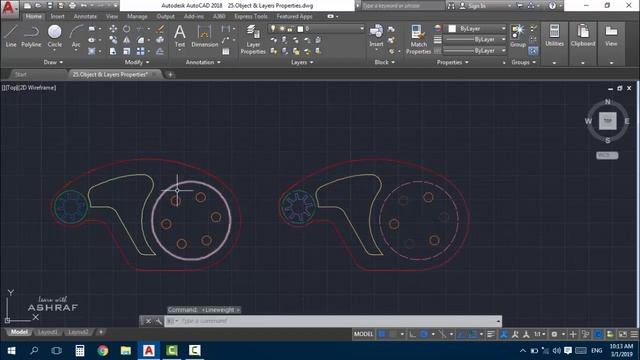Image resolution: width=640 pixels, height=360 pixels.
Task: Click the Help question mark icon
Action: tap(552, 6)
